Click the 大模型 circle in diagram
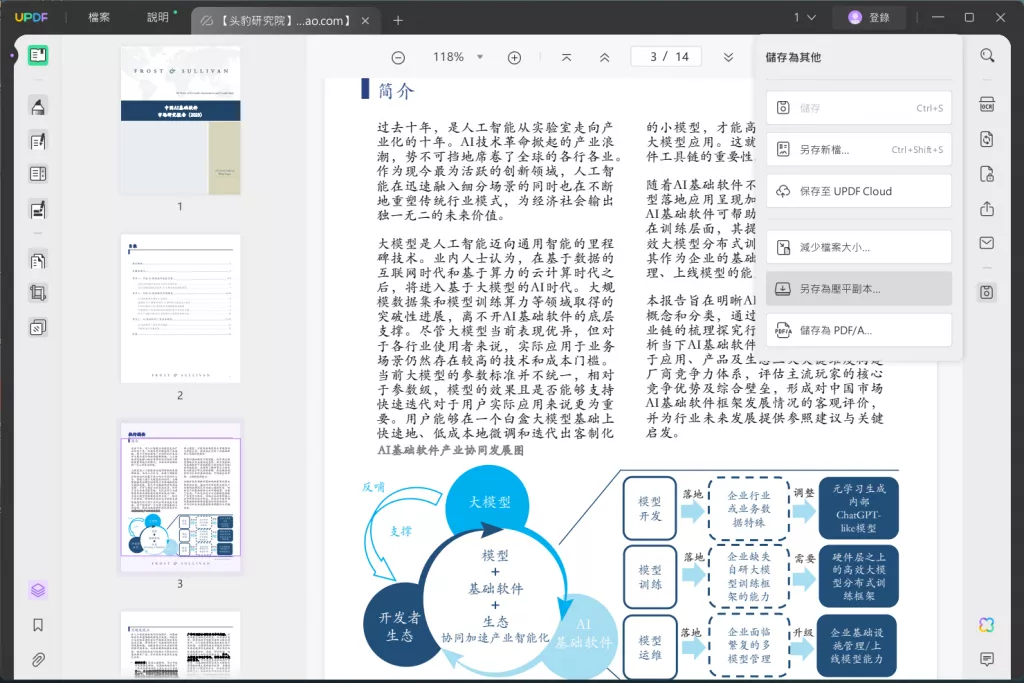 489,502
